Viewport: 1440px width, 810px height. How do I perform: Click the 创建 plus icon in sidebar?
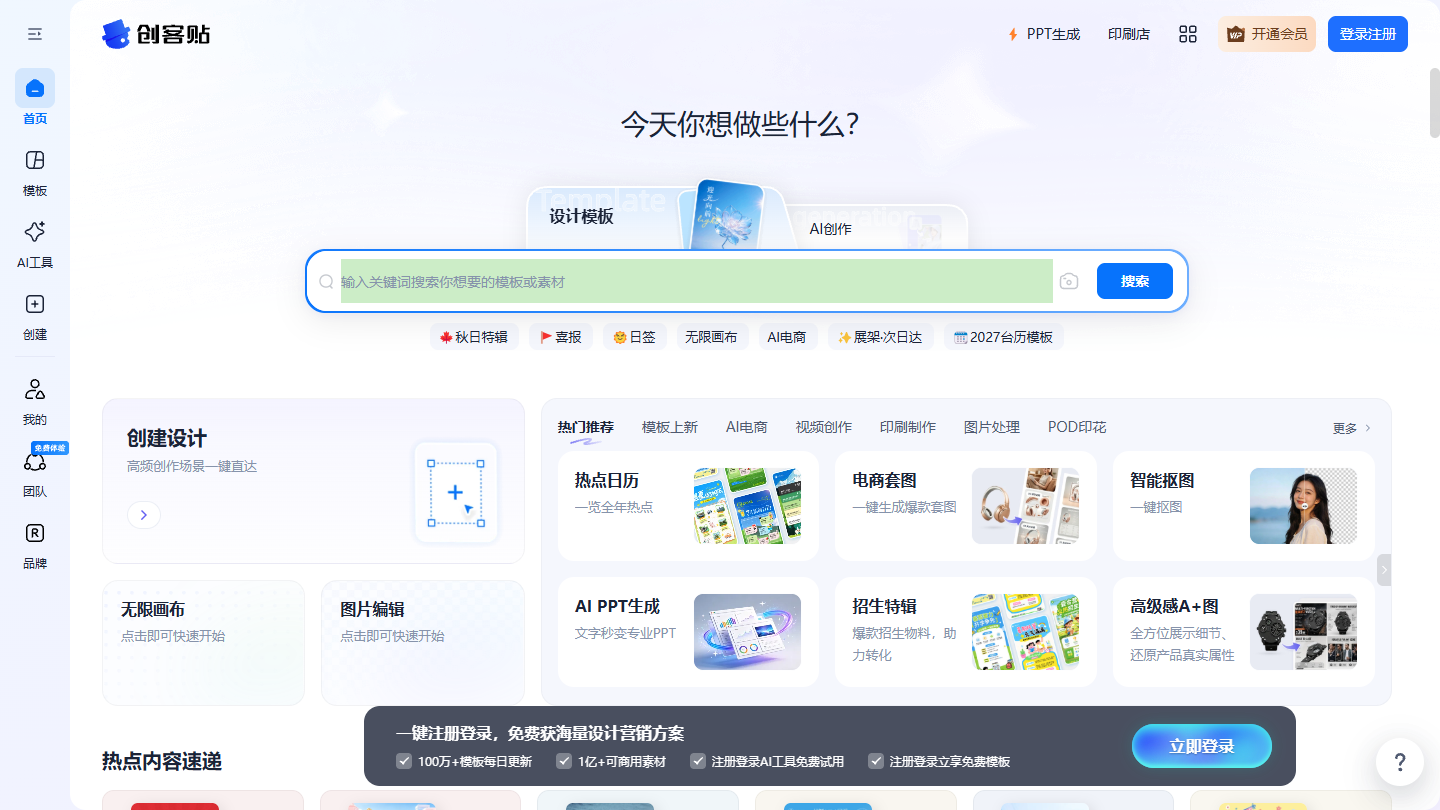point(35,304)
